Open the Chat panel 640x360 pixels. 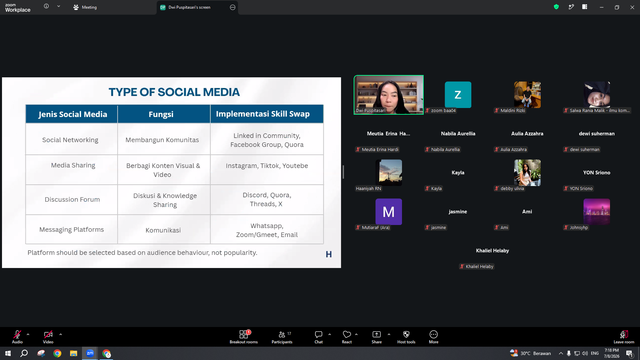318,337
